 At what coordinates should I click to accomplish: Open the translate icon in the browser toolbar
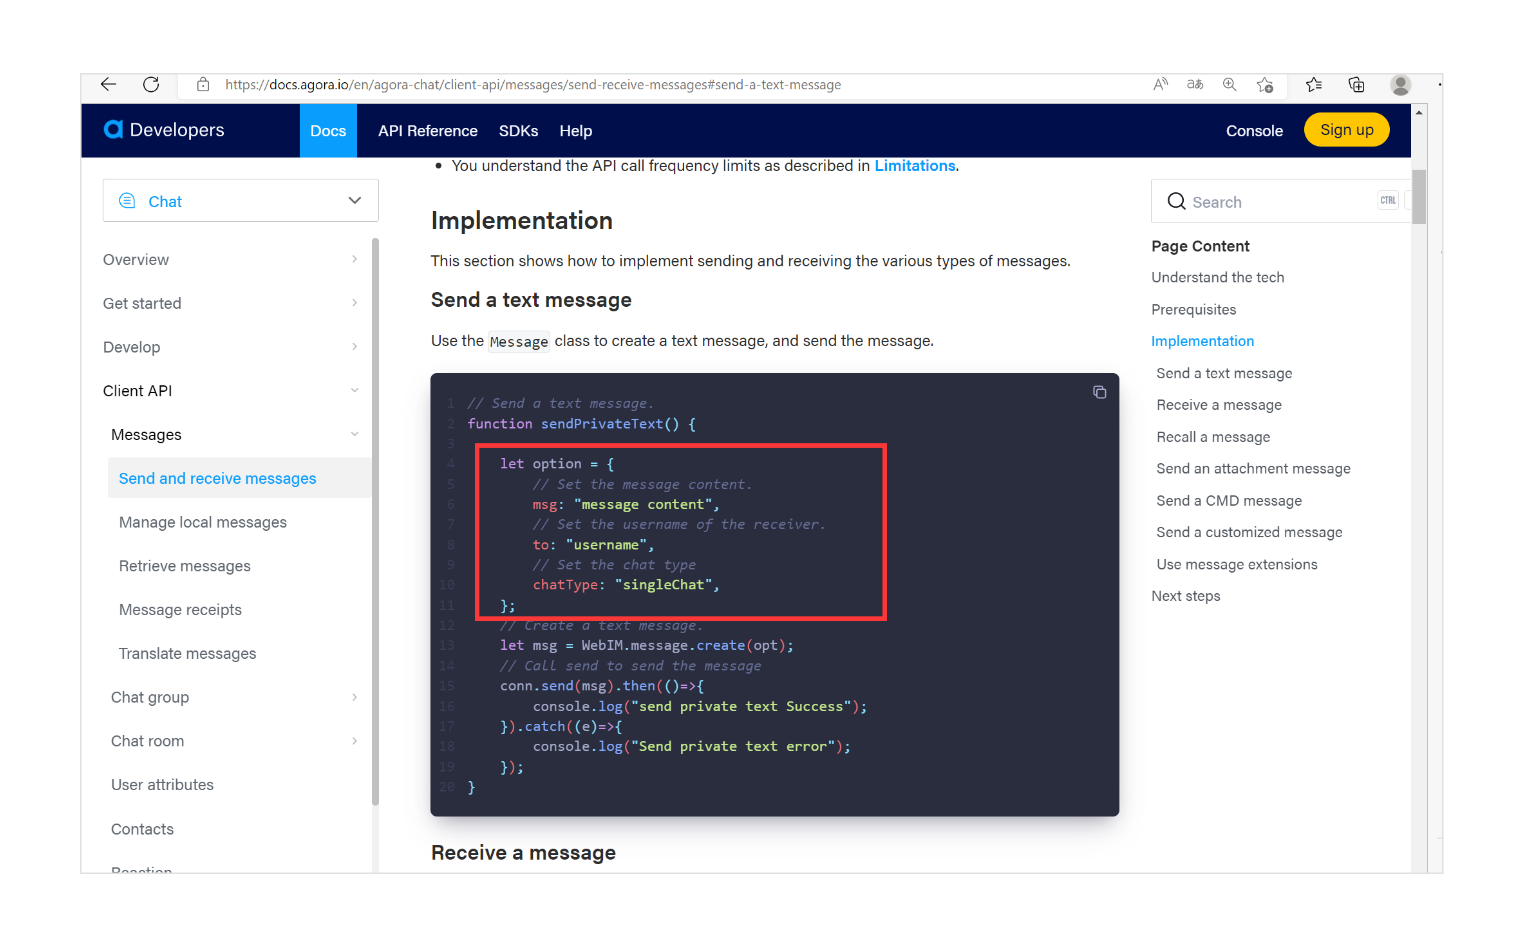coord(1194,84)
